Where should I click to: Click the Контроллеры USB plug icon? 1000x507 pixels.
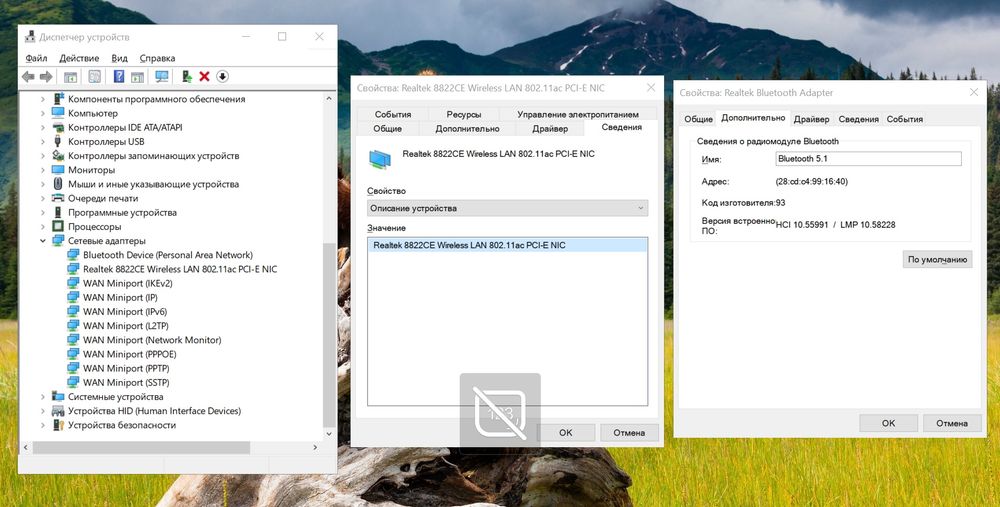point(58,142)
